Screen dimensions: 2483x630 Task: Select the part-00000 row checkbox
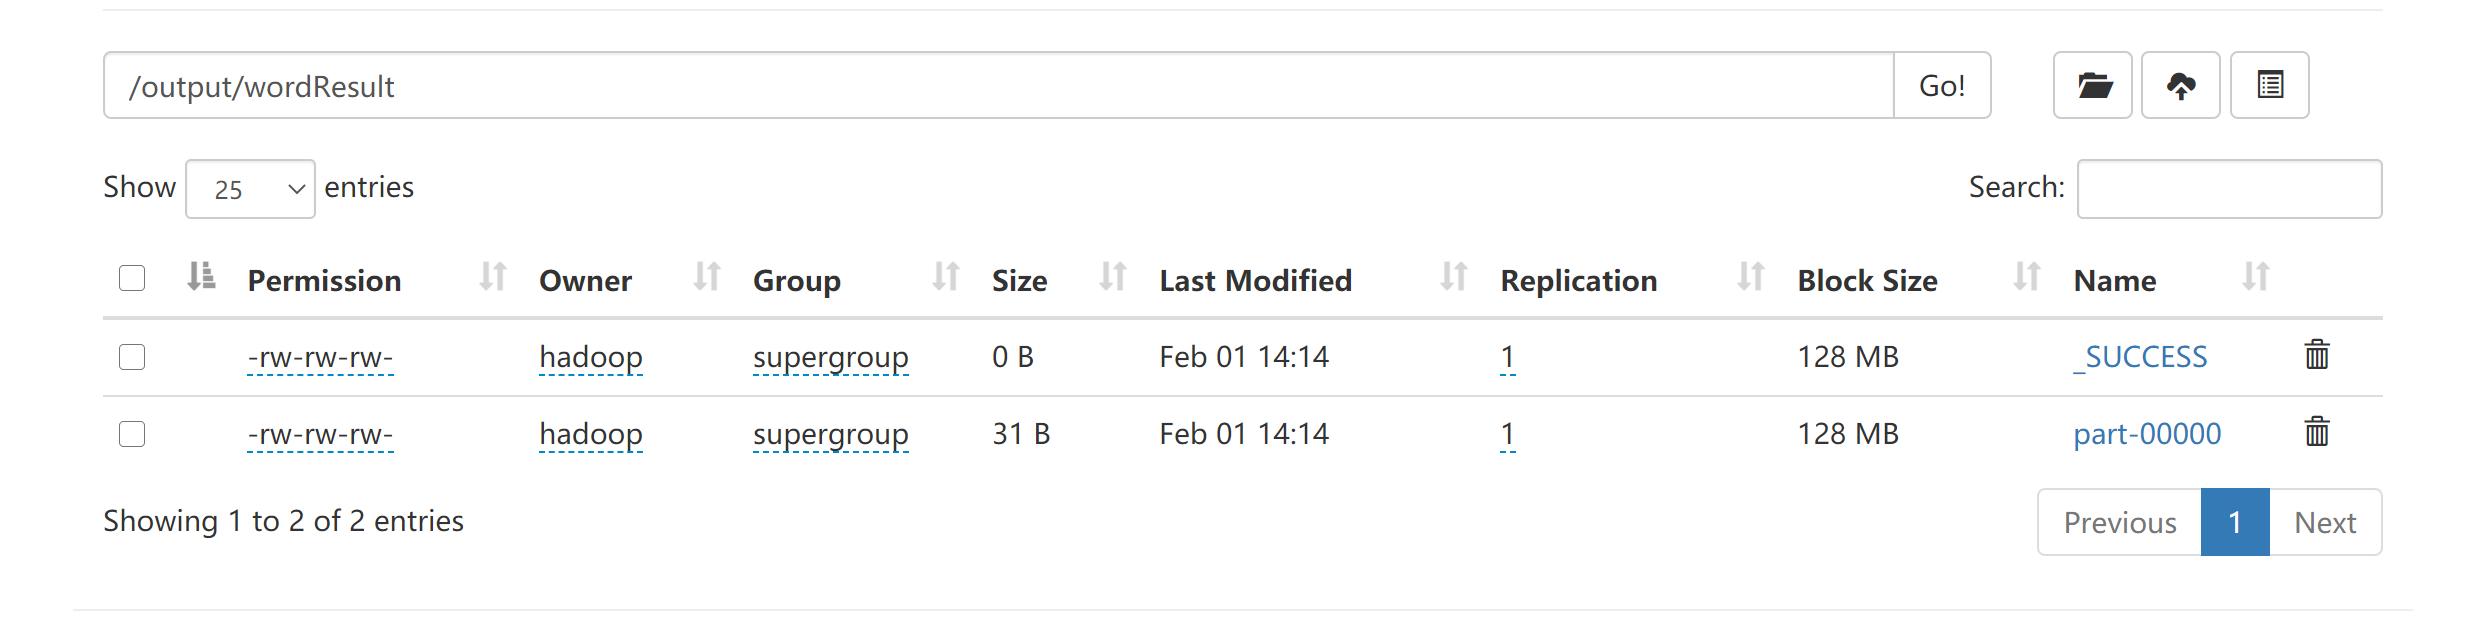click(132, 434)
